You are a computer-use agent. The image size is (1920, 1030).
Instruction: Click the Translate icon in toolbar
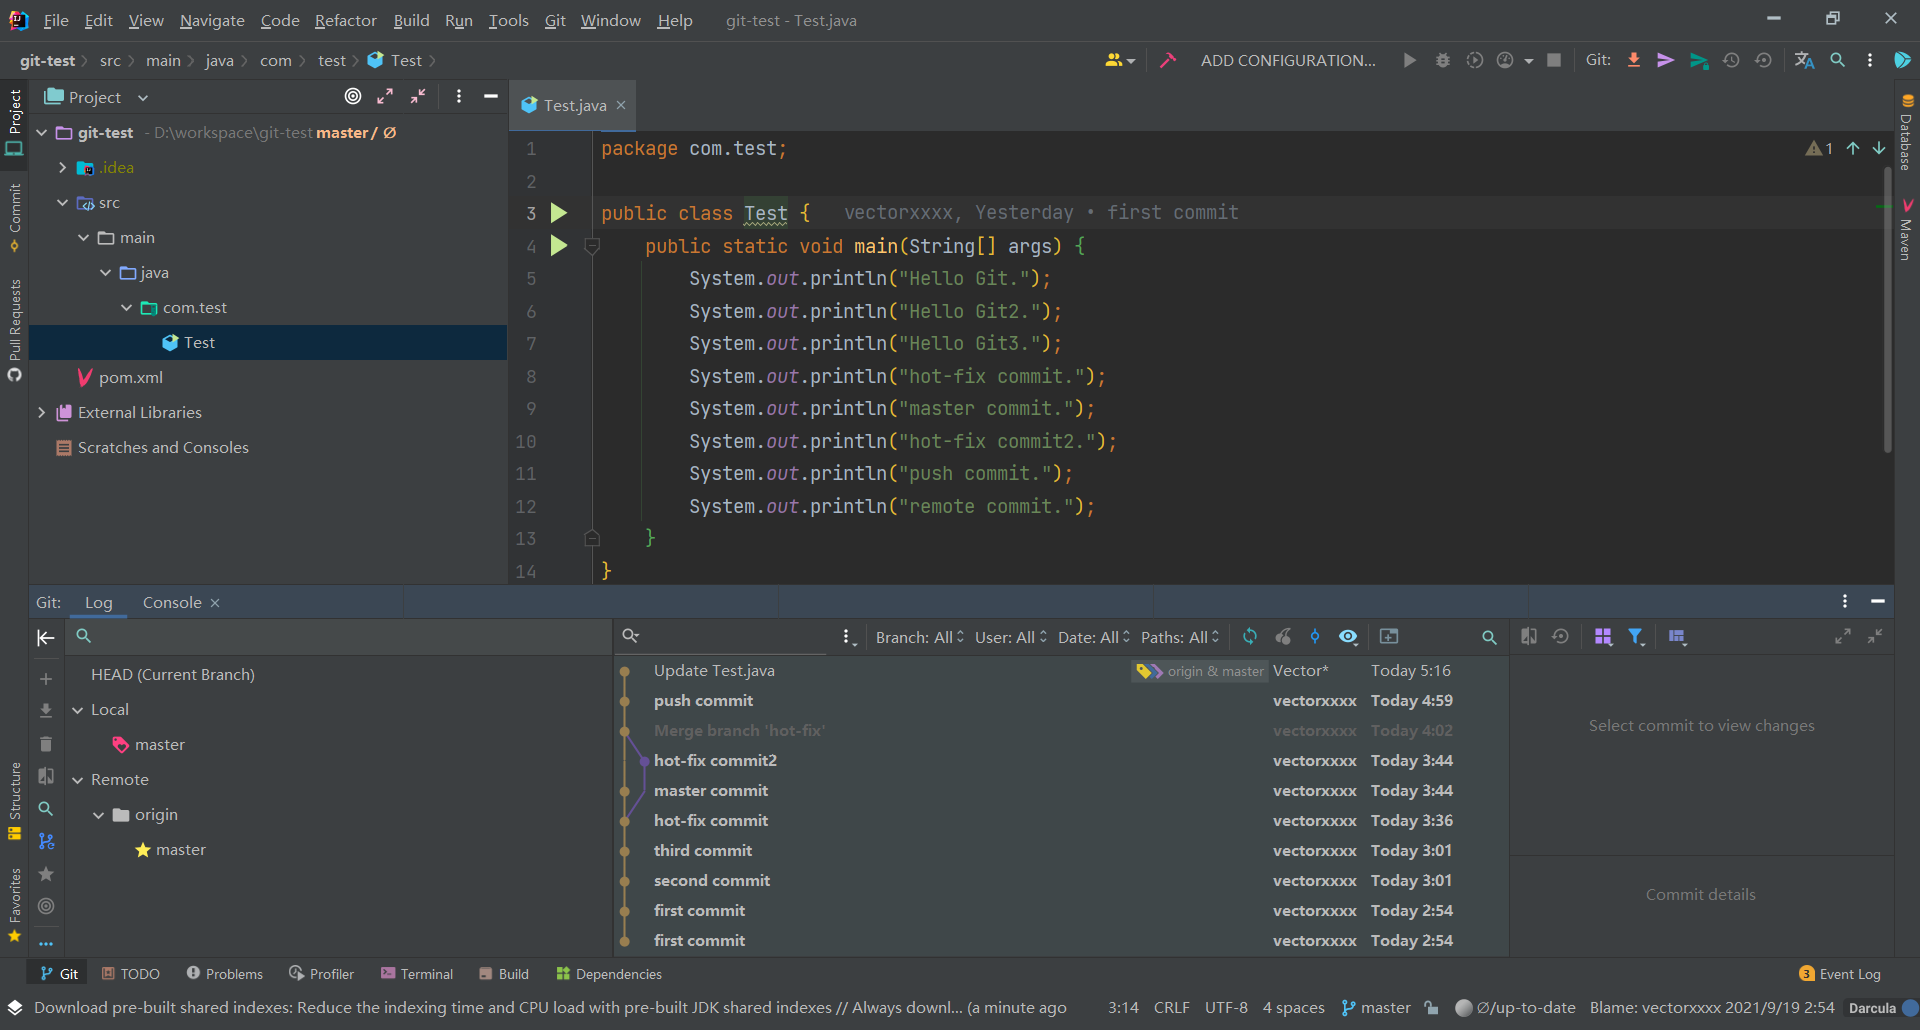pos(1804,60)
